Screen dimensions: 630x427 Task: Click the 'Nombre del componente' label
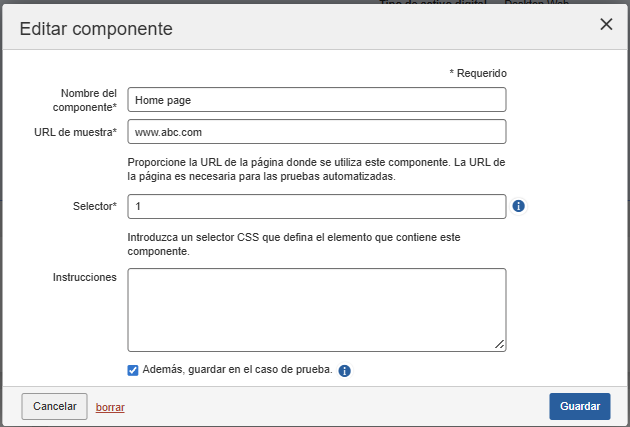pos(88,100)
